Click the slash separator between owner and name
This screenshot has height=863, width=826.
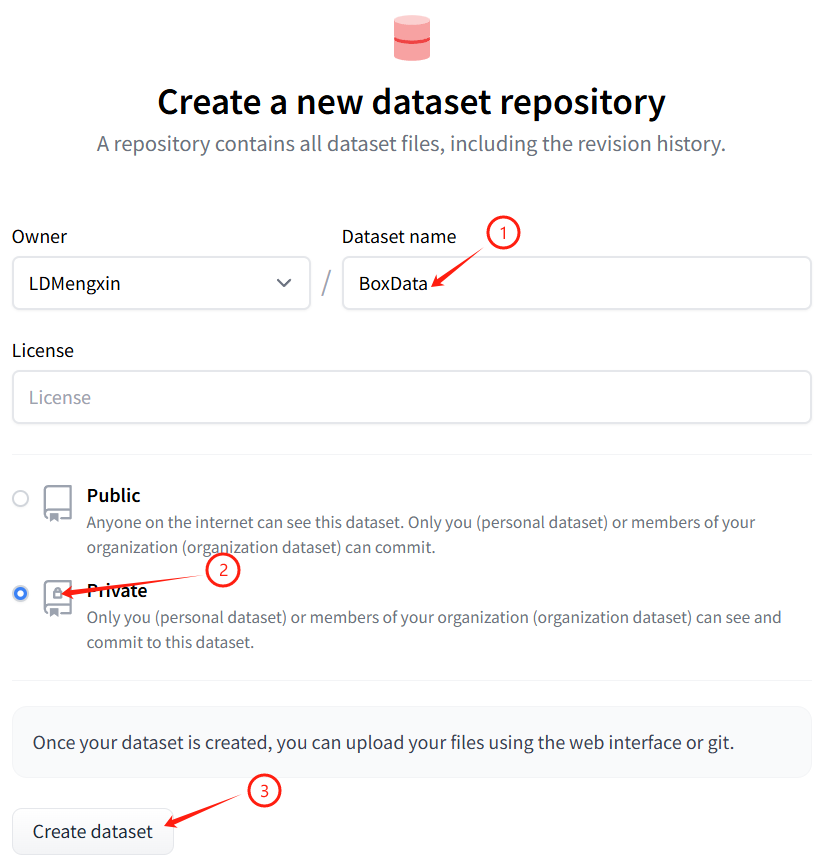326,284
